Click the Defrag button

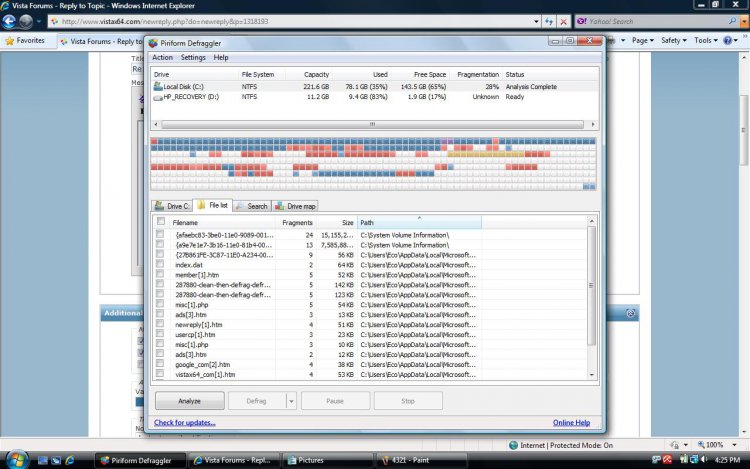pyautogui.click(x=257, y=401)
